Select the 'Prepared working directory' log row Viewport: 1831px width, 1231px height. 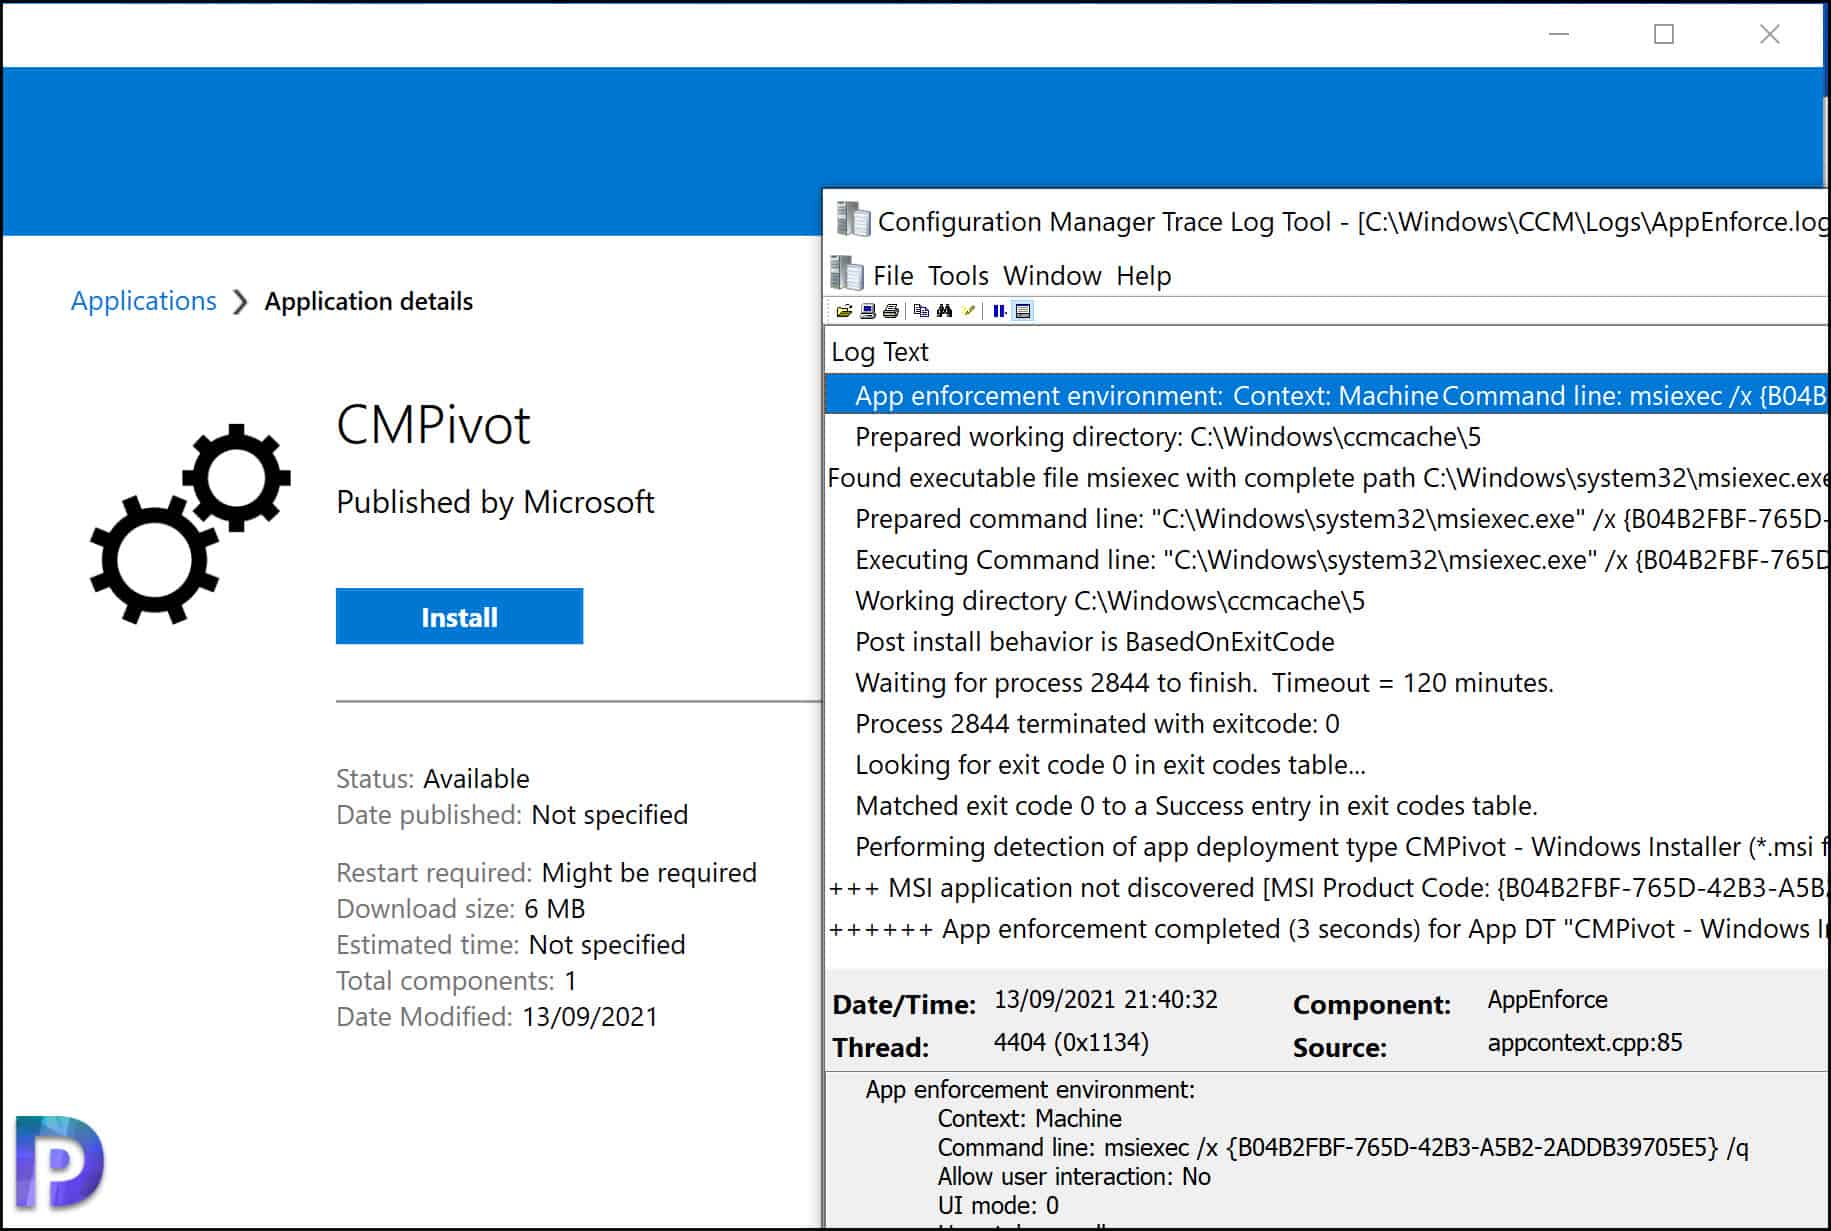pyautogui.click(x=1326, y=437)
